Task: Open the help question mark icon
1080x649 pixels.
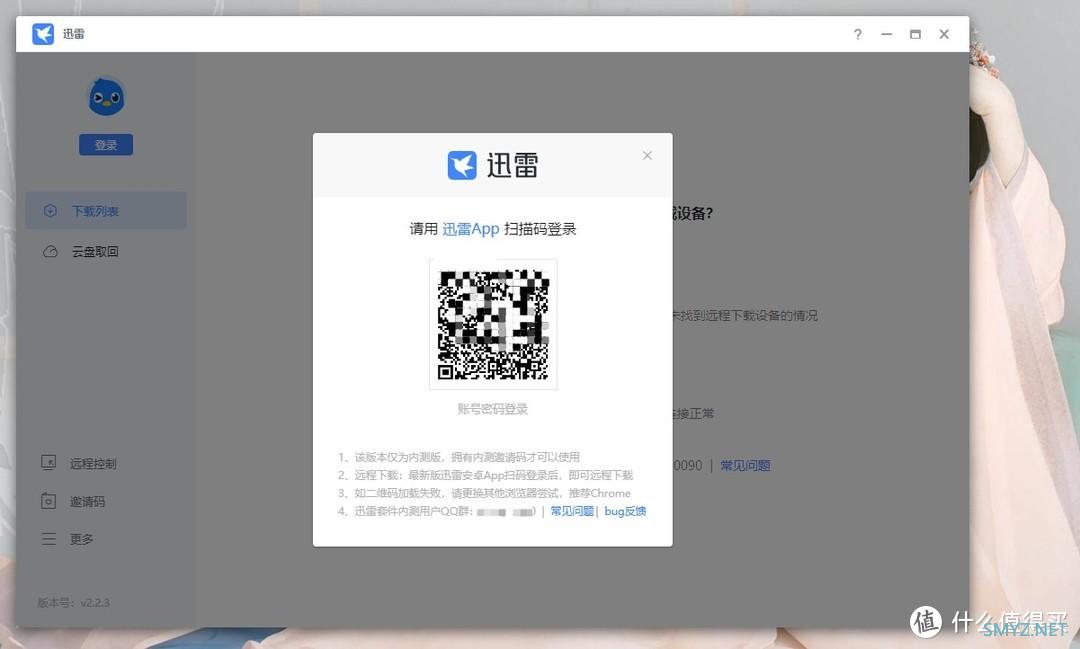Action: coord(858,34)
